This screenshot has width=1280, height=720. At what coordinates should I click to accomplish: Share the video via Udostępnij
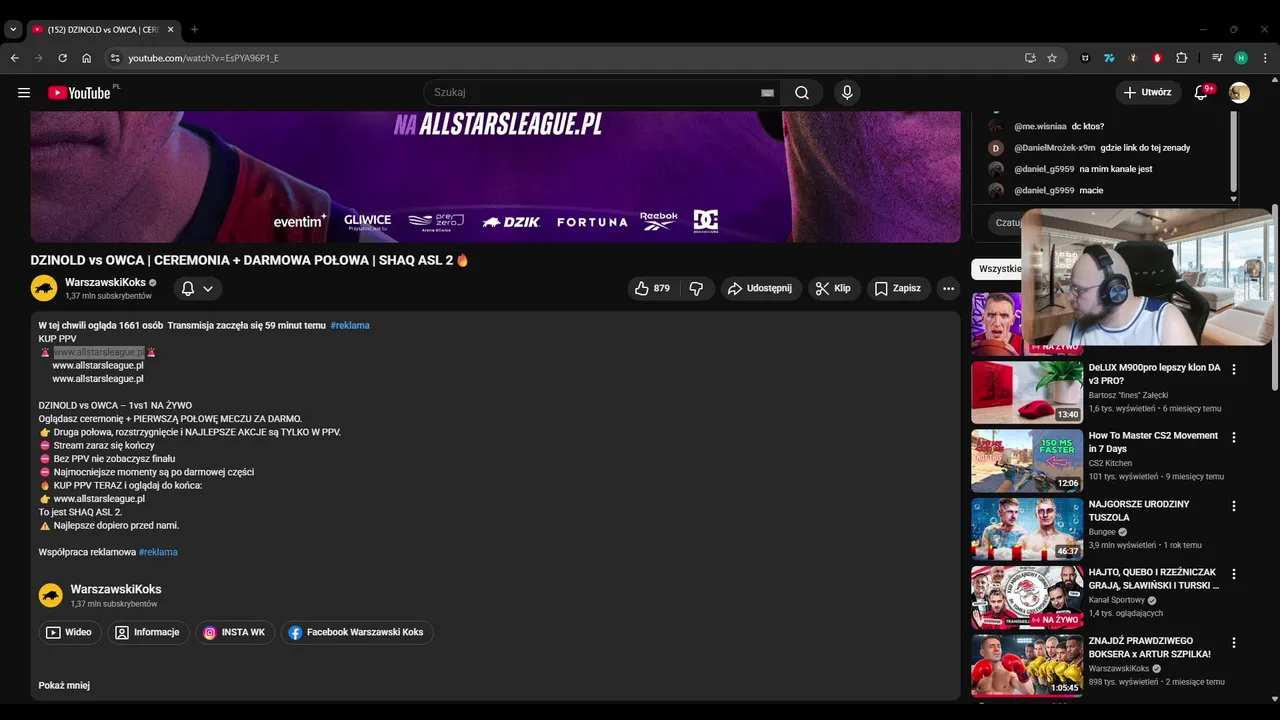[x=760, y=288]
